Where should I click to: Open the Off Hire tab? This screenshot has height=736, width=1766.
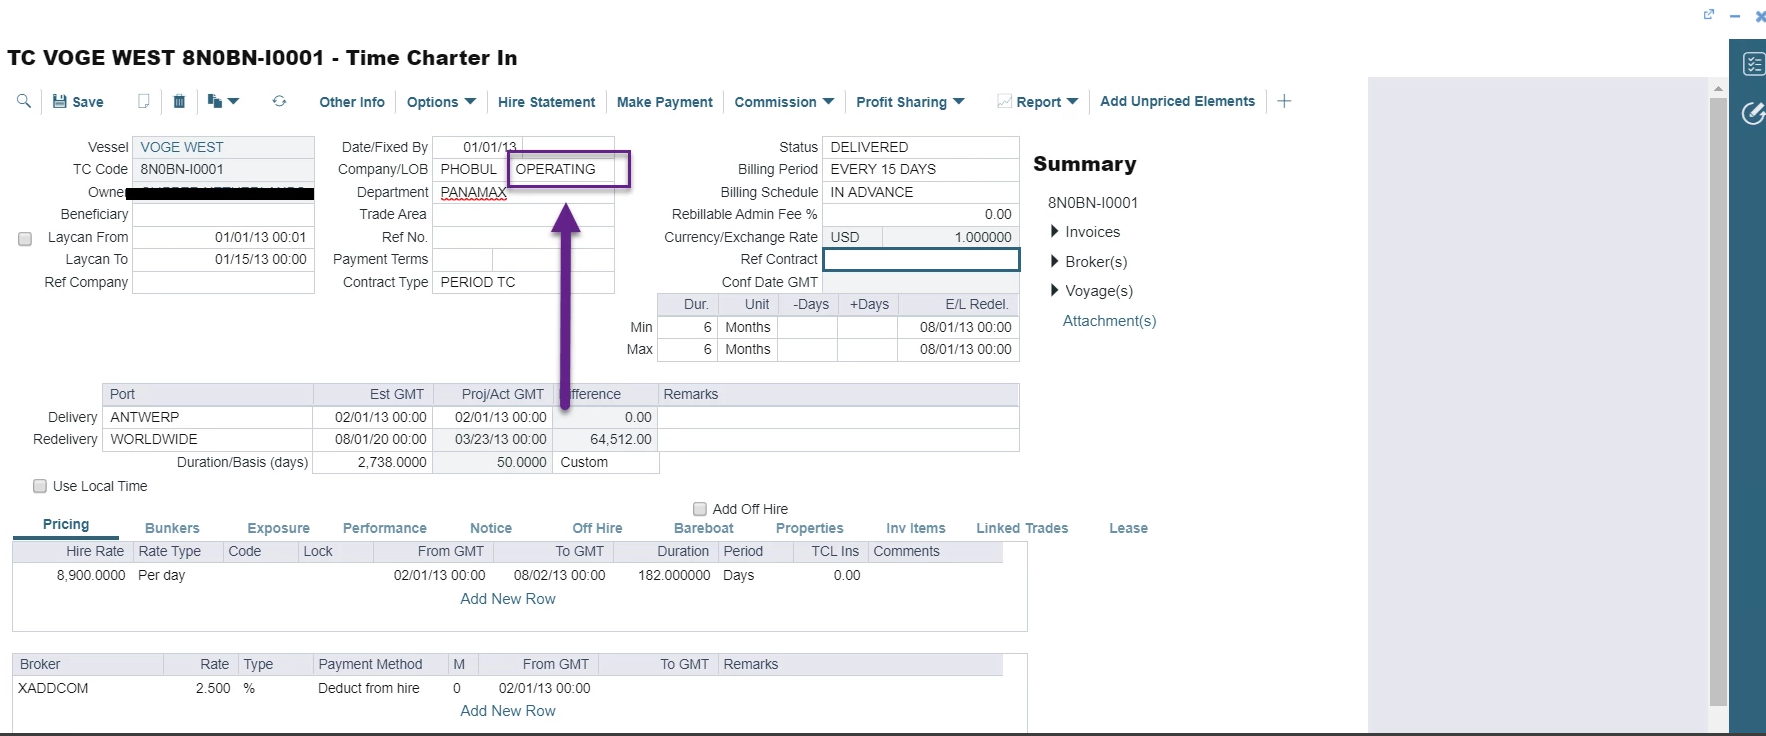597,528
